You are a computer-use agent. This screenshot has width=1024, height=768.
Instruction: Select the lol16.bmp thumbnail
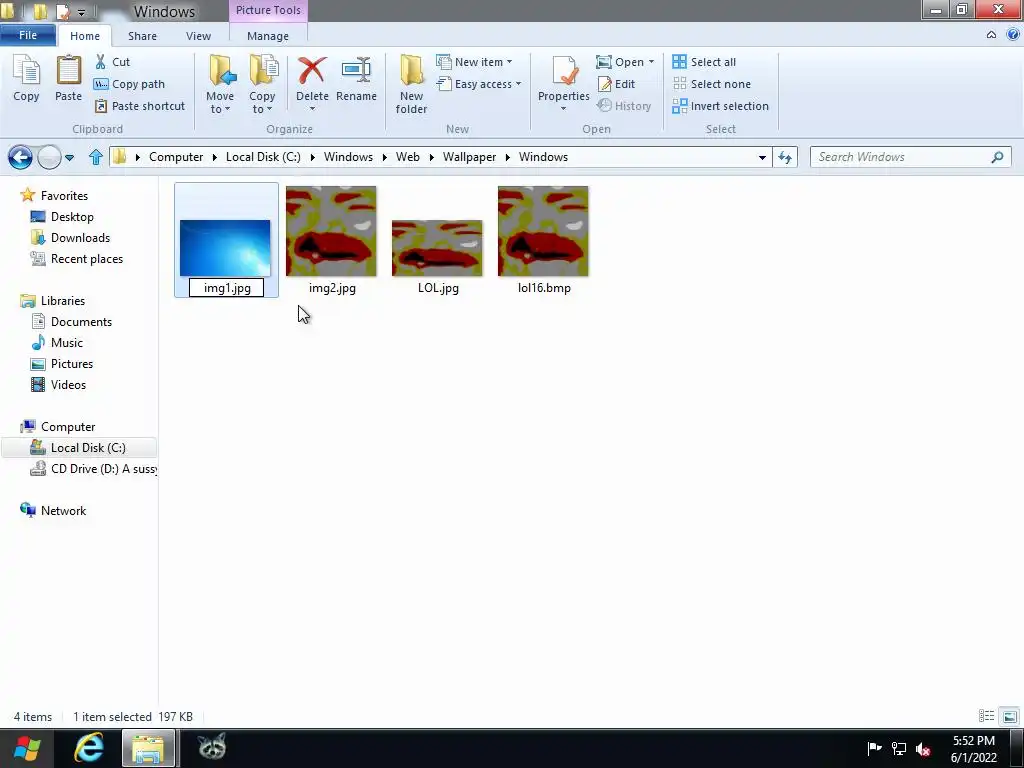(543, 231)
